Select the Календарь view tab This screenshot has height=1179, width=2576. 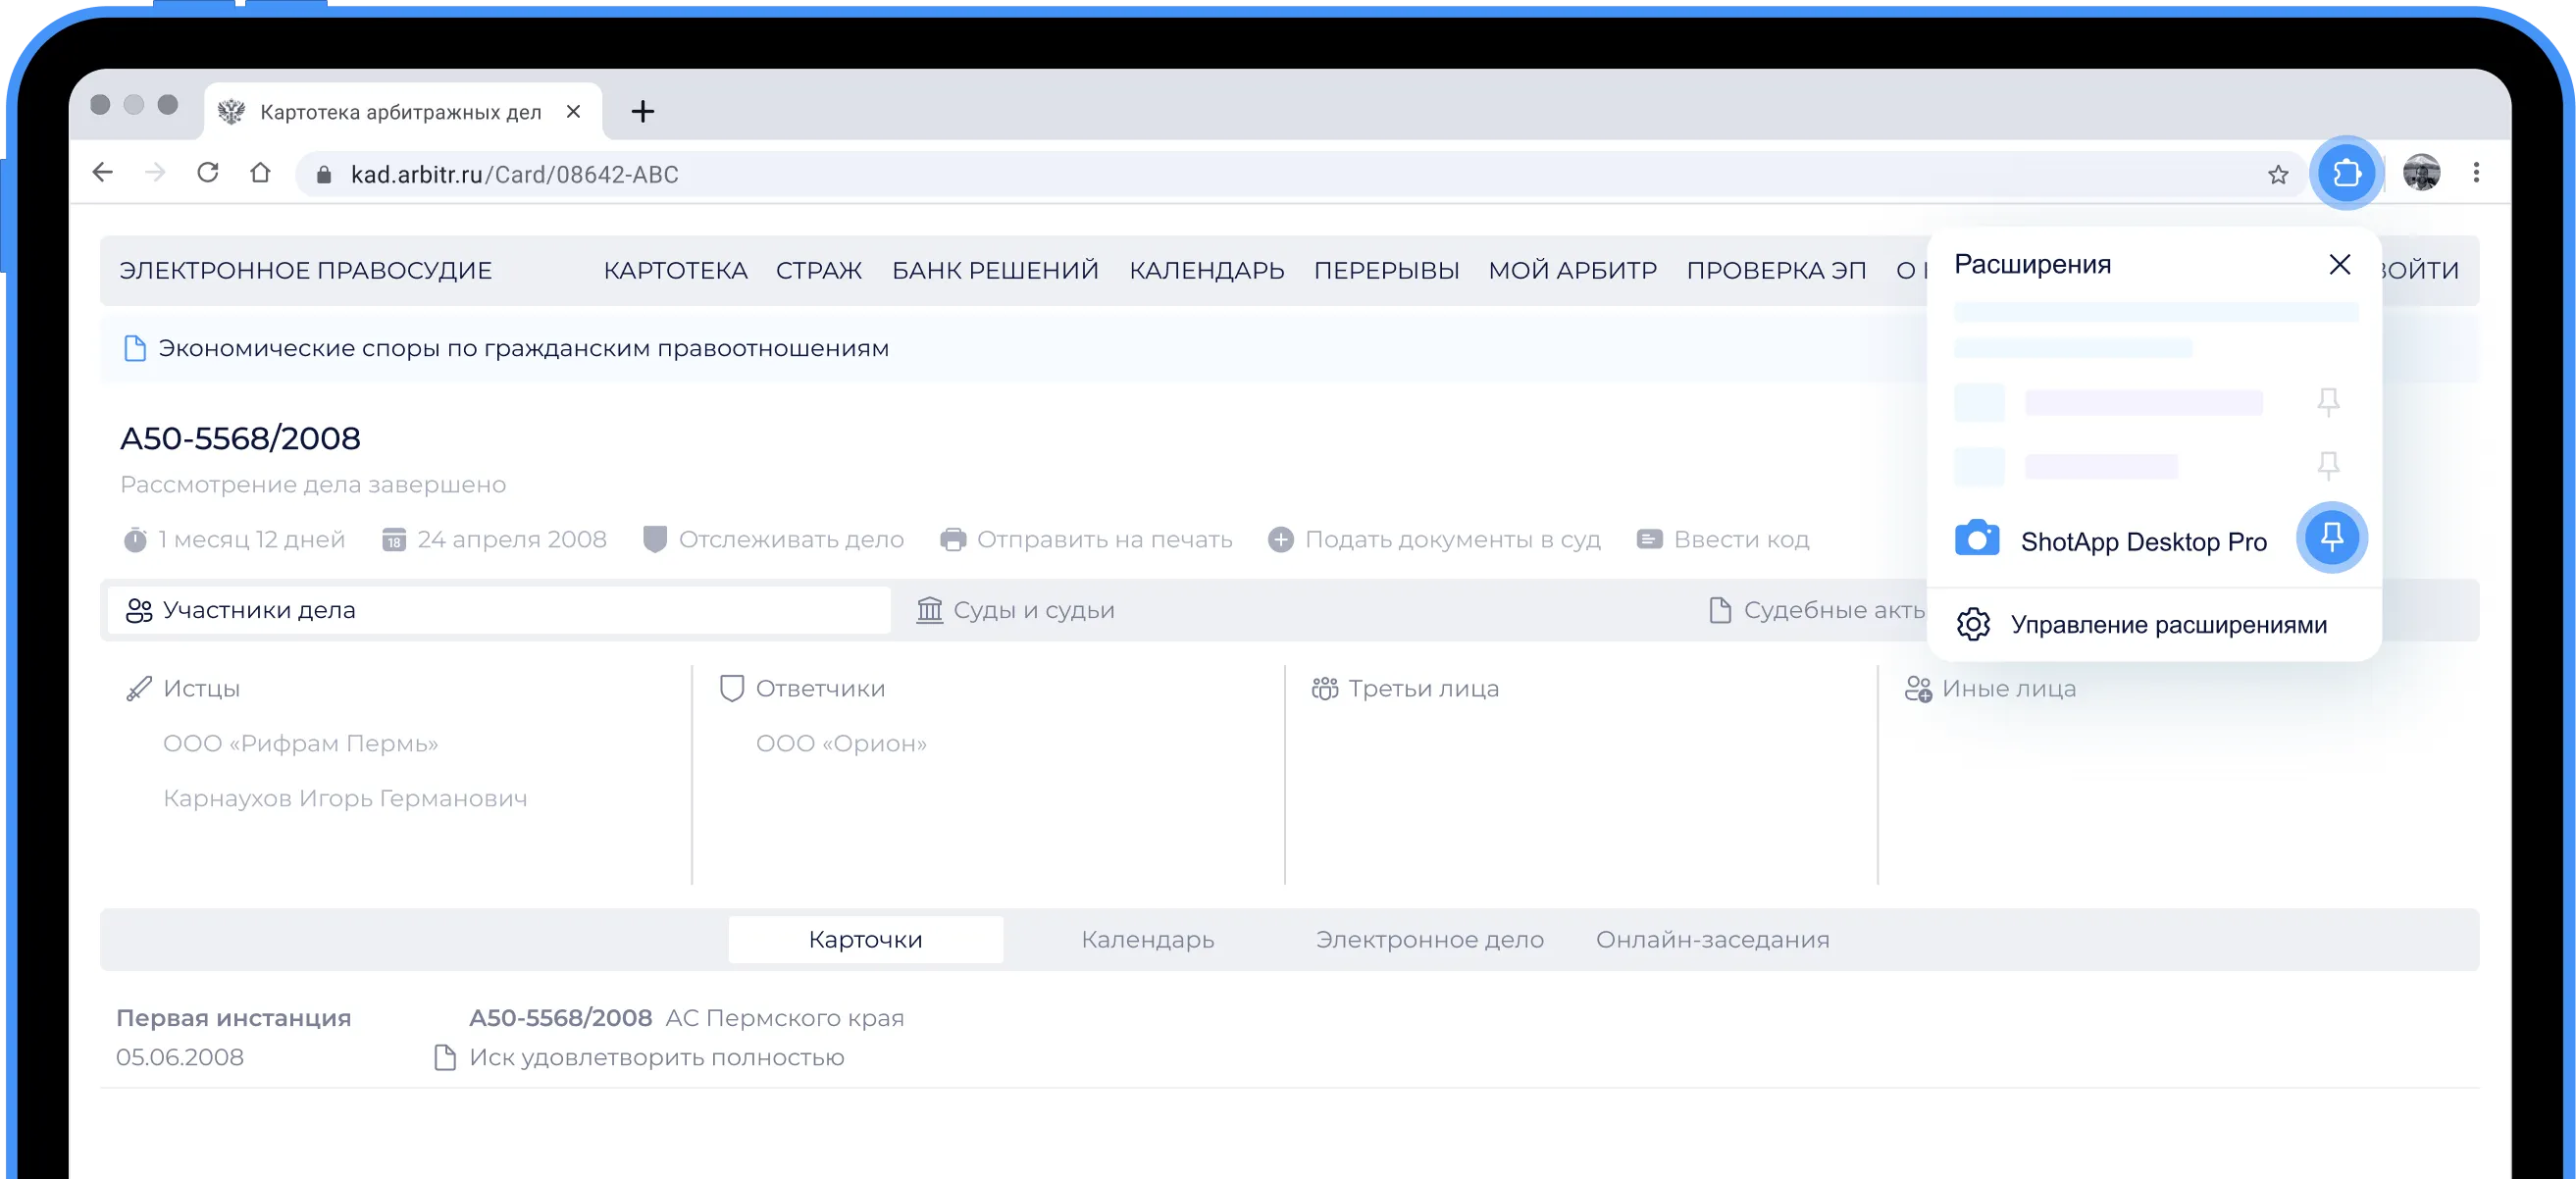1147,940
